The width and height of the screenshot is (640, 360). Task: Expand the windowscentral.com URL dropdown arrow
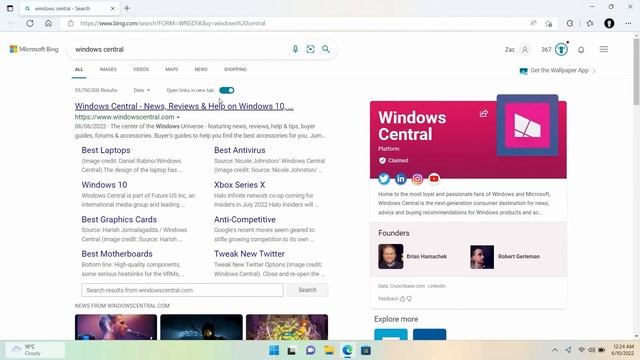click(178, 118)
